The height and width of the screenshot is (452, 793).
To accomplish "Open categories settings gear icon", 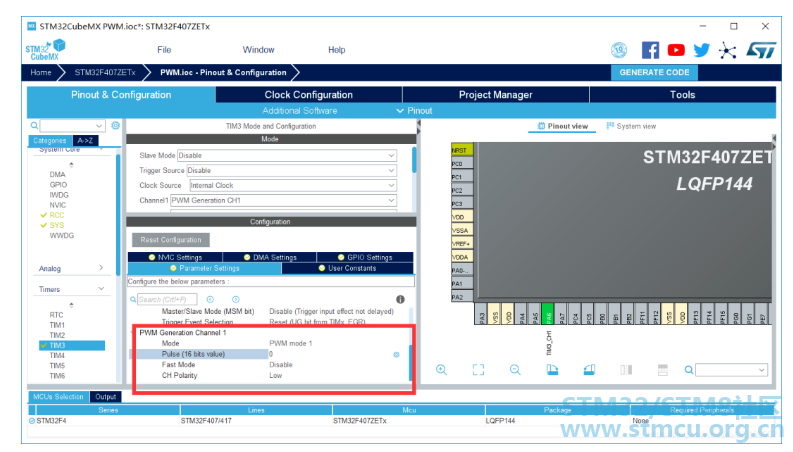I will pyautogui.click(x=115, y=125).
